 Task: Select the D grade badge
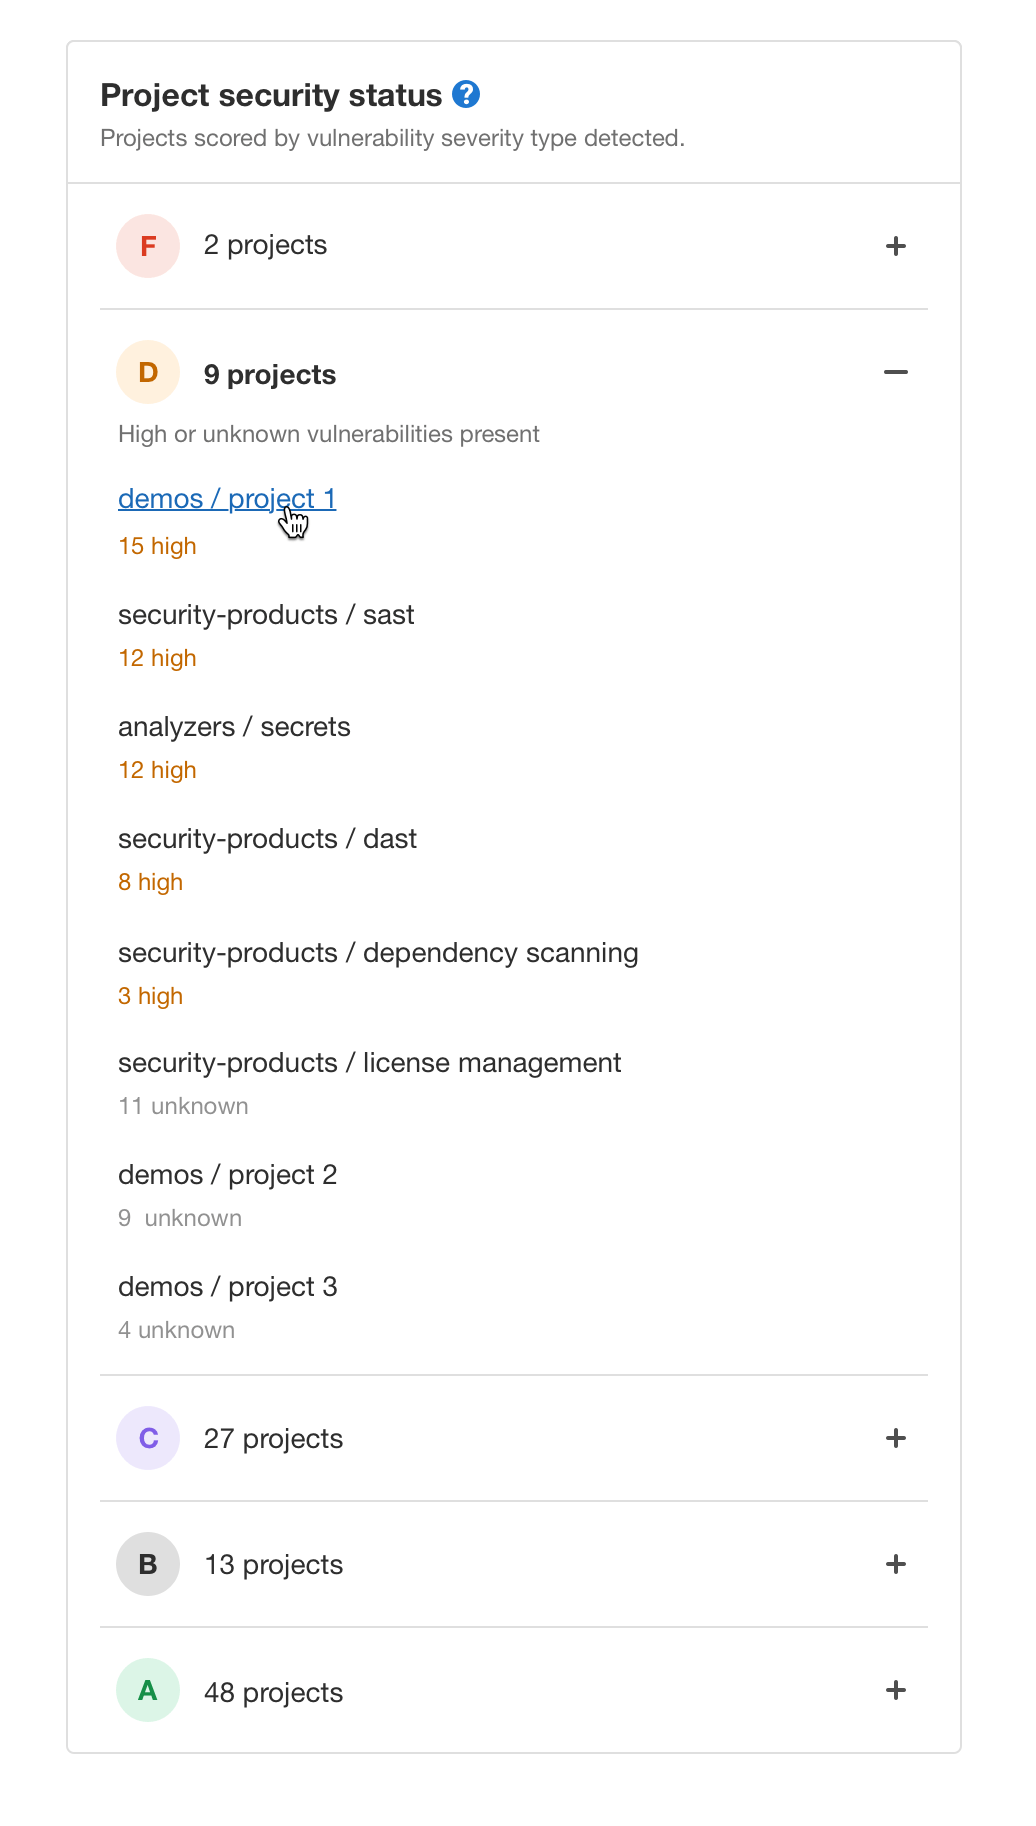tap(147, 372)
